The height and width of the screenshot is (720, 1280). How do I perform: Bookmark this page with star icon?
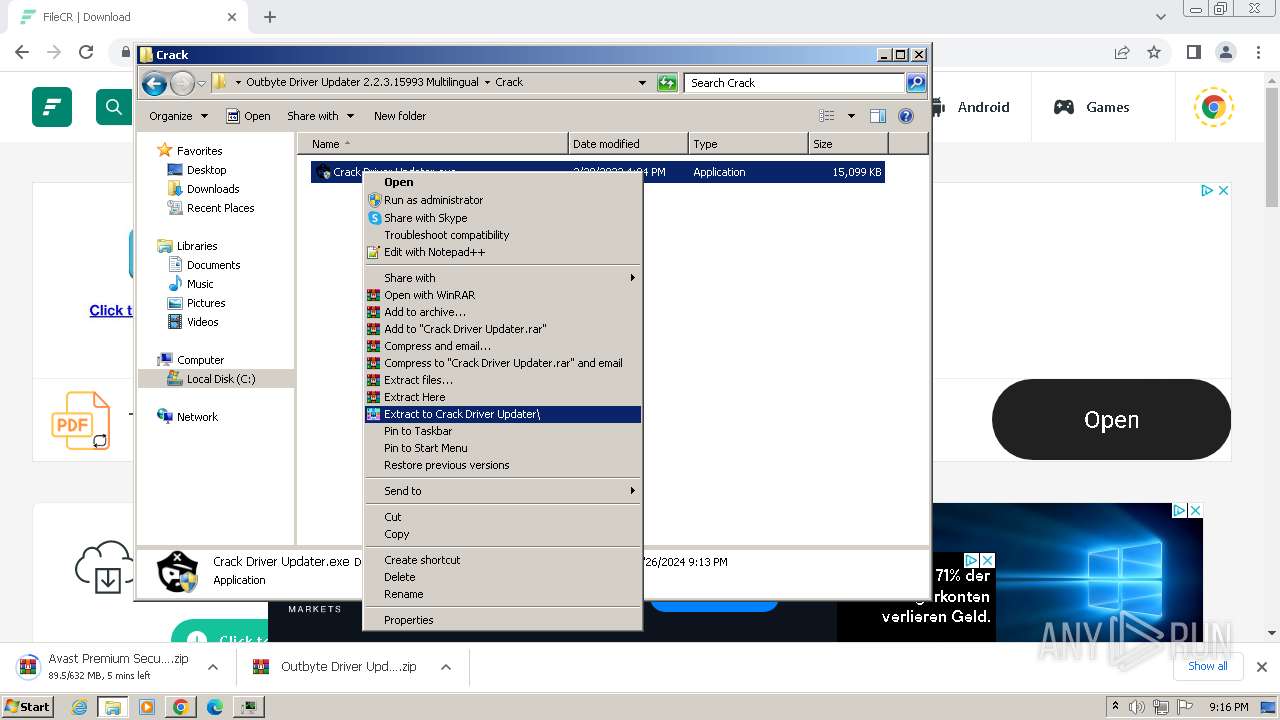1154,52
